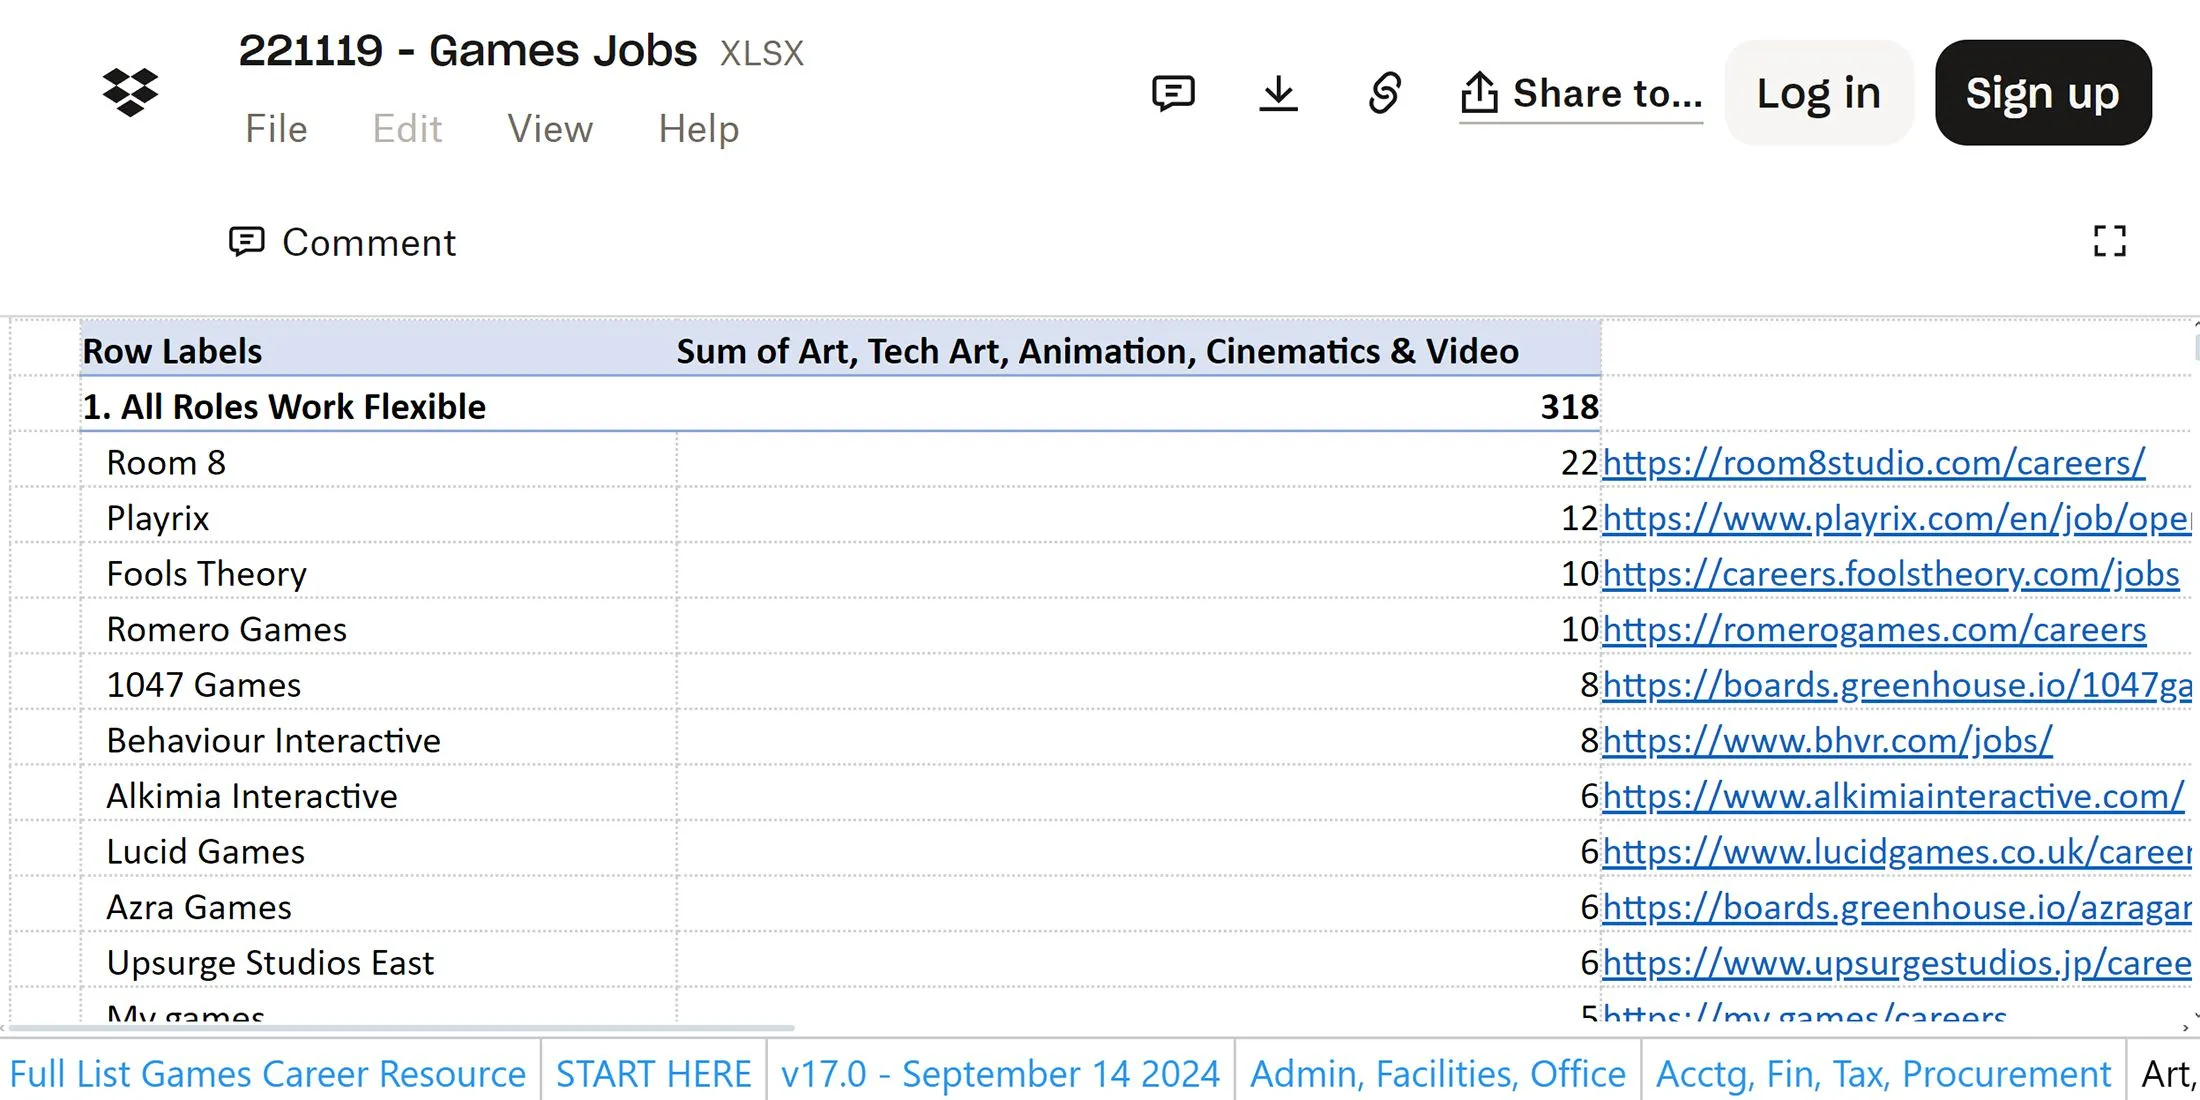Open the Help menu
This screenshot has width=2200, height=1100.
[x=699, y=129]
